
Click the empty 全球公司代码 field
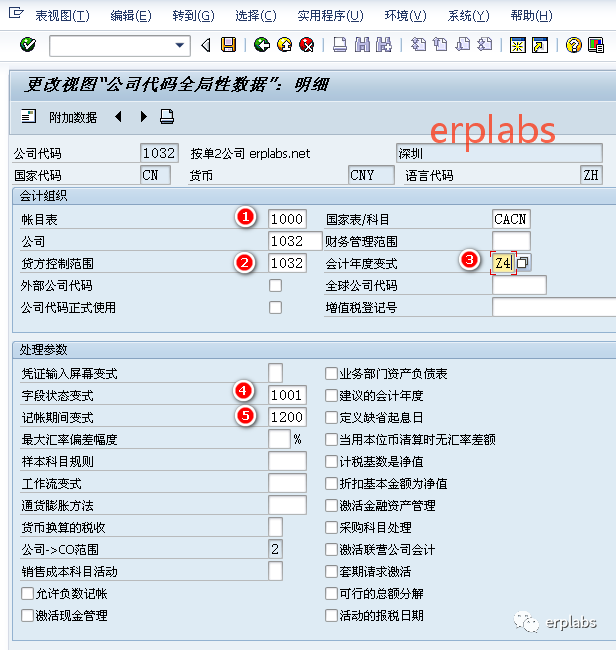click(x=519, y=285)
